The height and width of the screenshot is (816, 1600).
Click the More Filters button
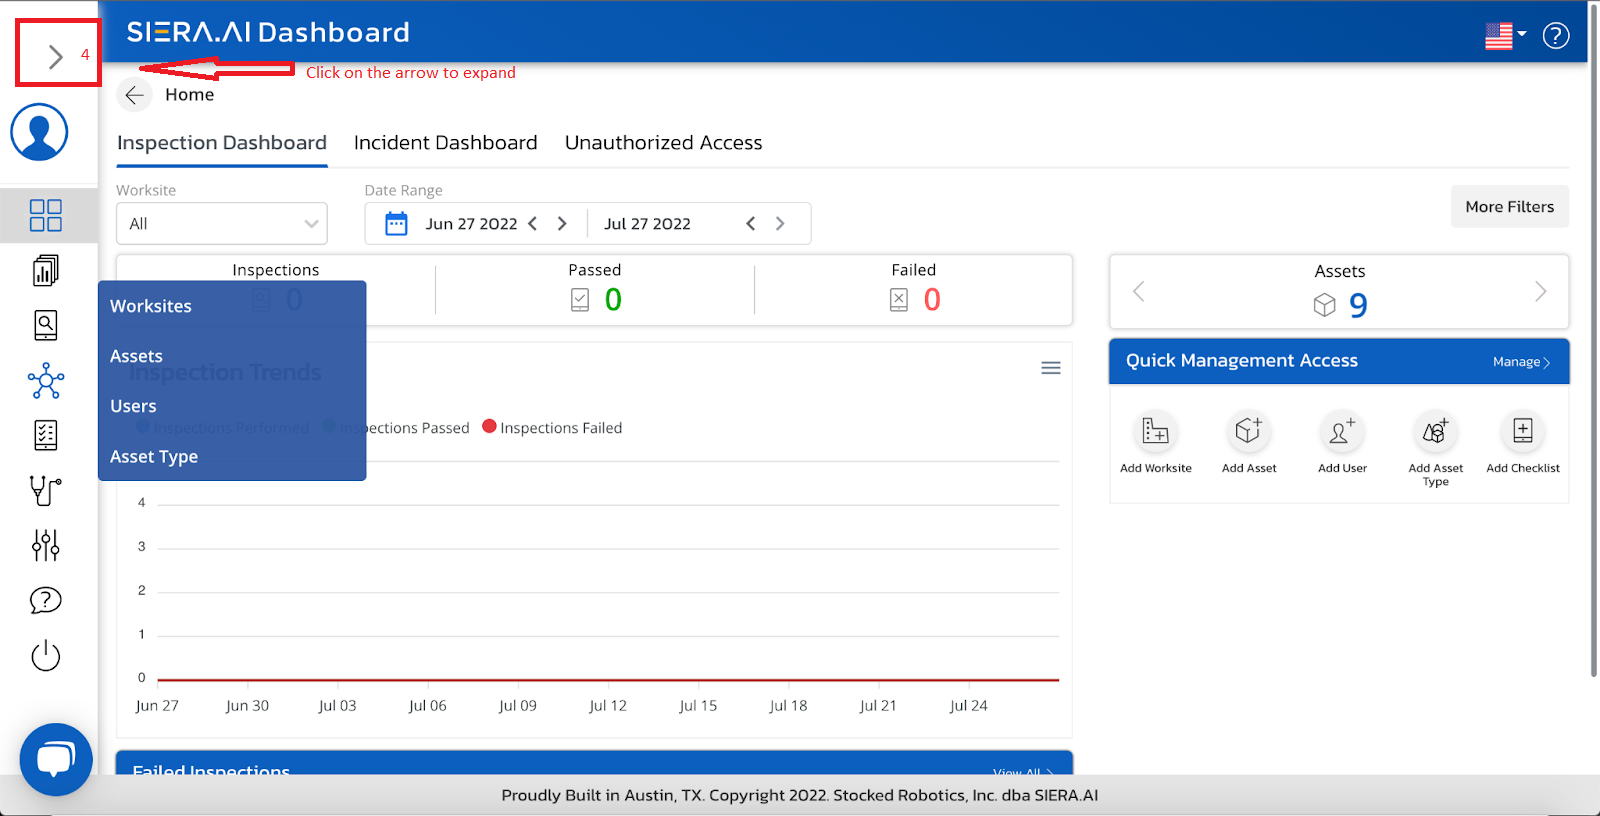click(x=1509, y=207)
